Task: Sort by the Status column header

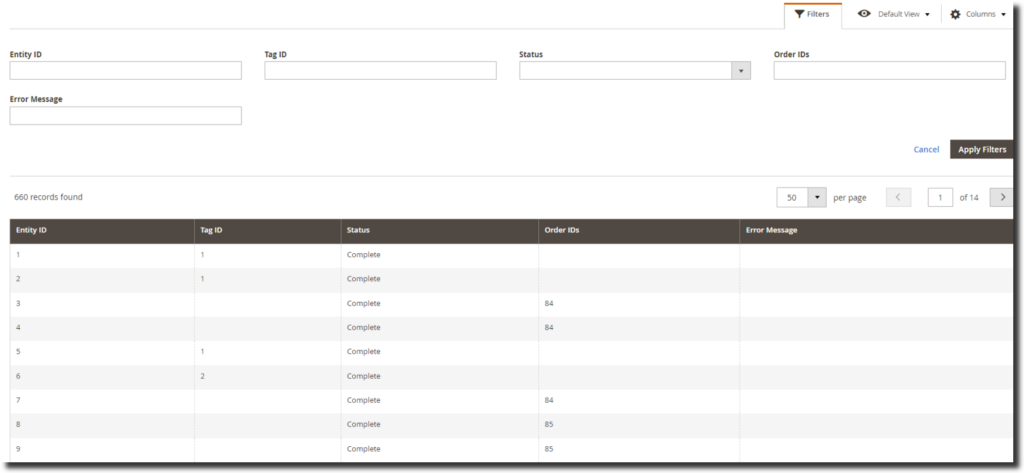Action: (x=358, y=230)
